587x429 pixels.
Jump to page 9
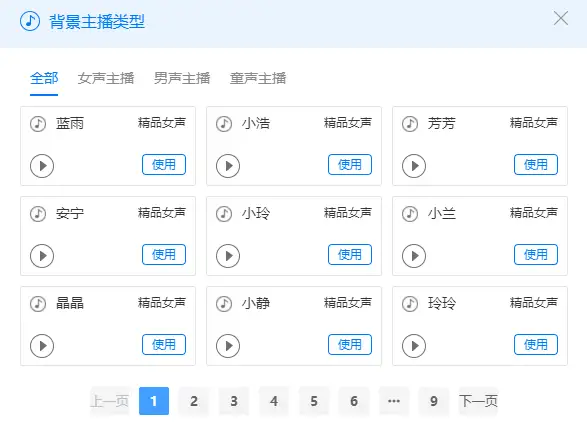click(x=434, y=401)
